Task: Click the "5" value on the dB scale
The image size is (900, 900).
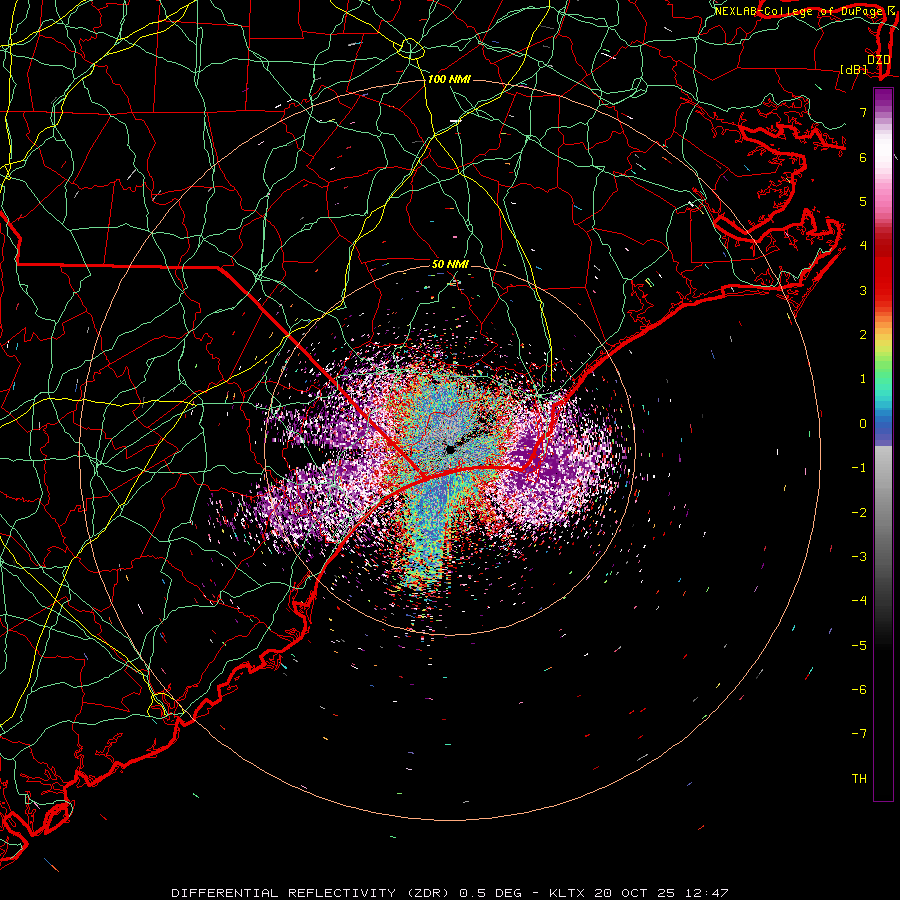Action: tap(863, 201)
